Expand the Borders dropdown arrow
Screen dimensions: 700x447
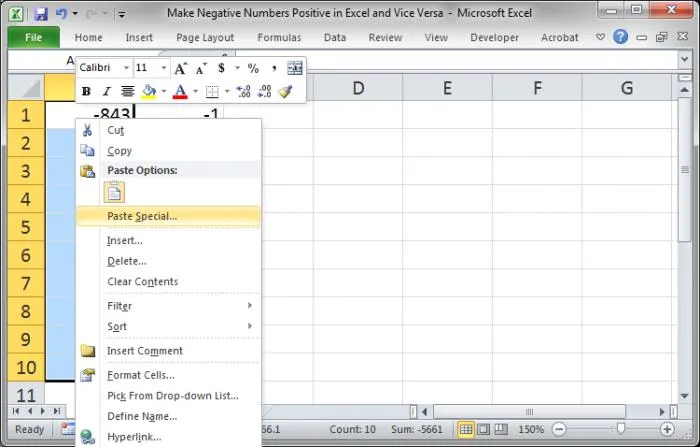pos(227,92)
